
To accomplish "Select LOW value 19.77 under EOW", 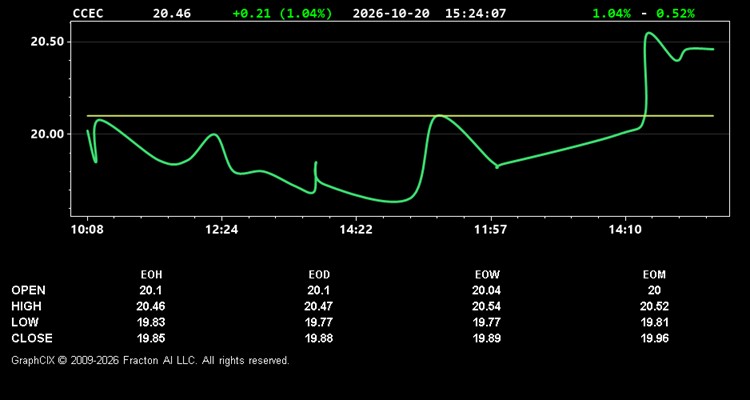I will coord(487,322).
